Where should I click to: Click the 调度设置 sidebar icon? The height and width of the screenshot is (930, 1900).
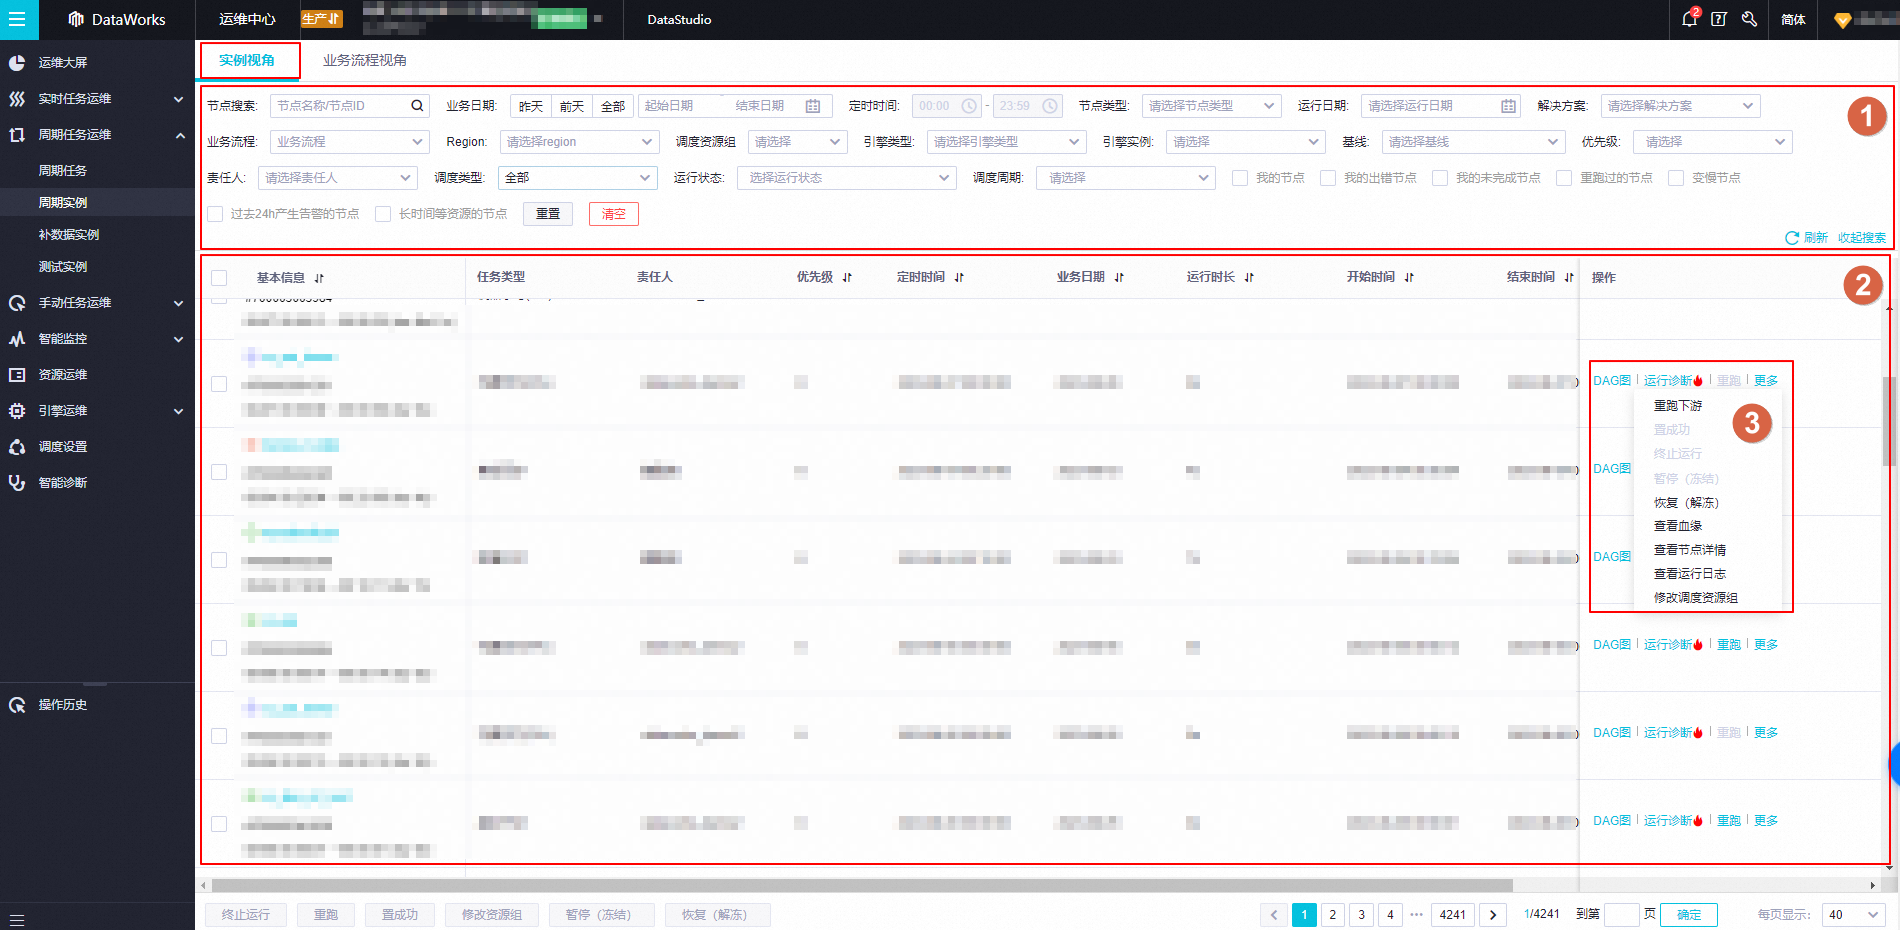(17, 447)
